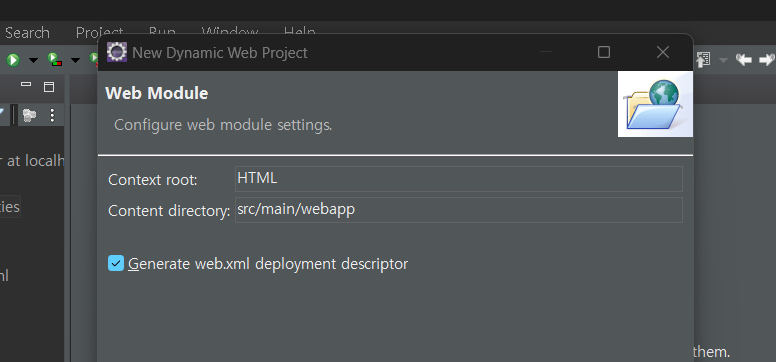The image size is (776, 362).
Task: Open the Project menu
Action: click(99, 31)
